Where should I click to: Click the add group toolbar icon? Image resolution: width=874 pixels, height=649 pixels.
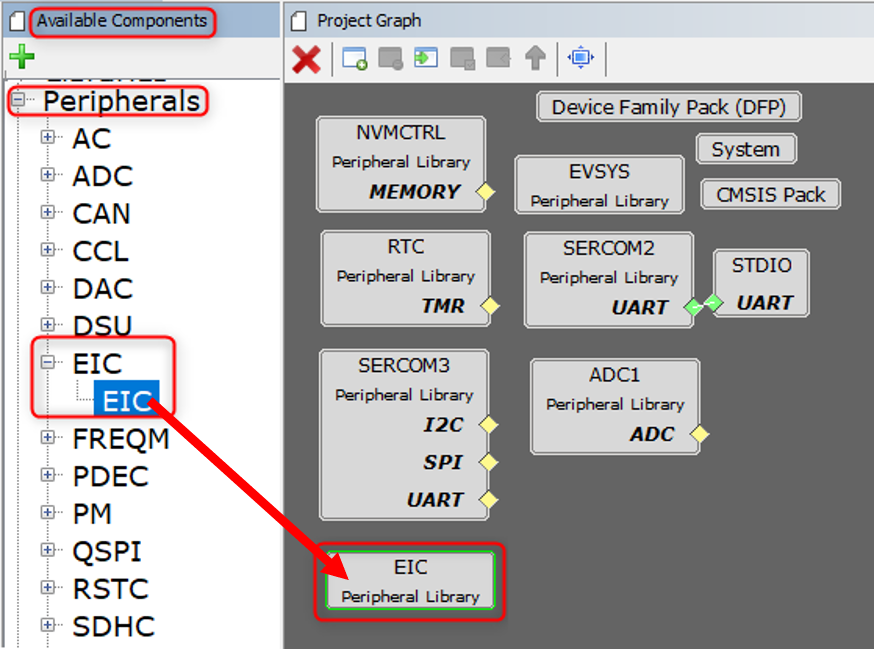click(x=355, y=59)
